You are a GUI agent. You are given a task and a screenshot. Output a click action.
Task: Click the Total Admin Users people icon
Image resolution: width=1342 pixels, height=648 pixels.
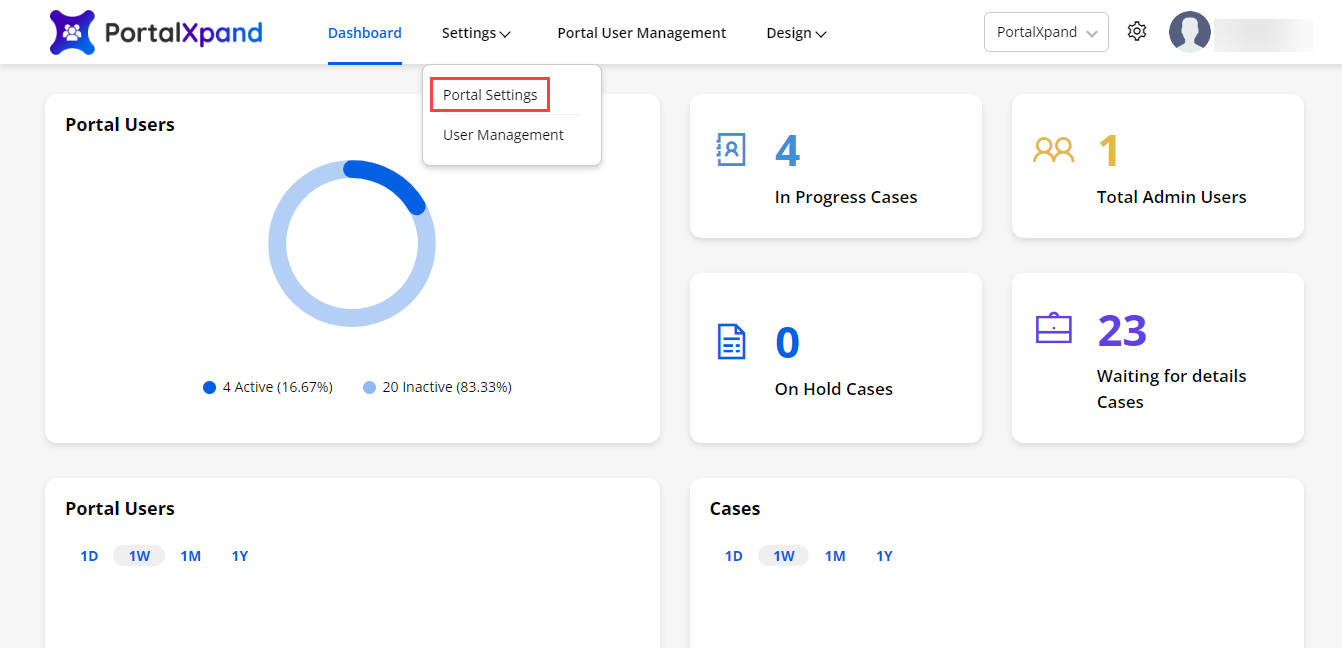click(1053, 150)
